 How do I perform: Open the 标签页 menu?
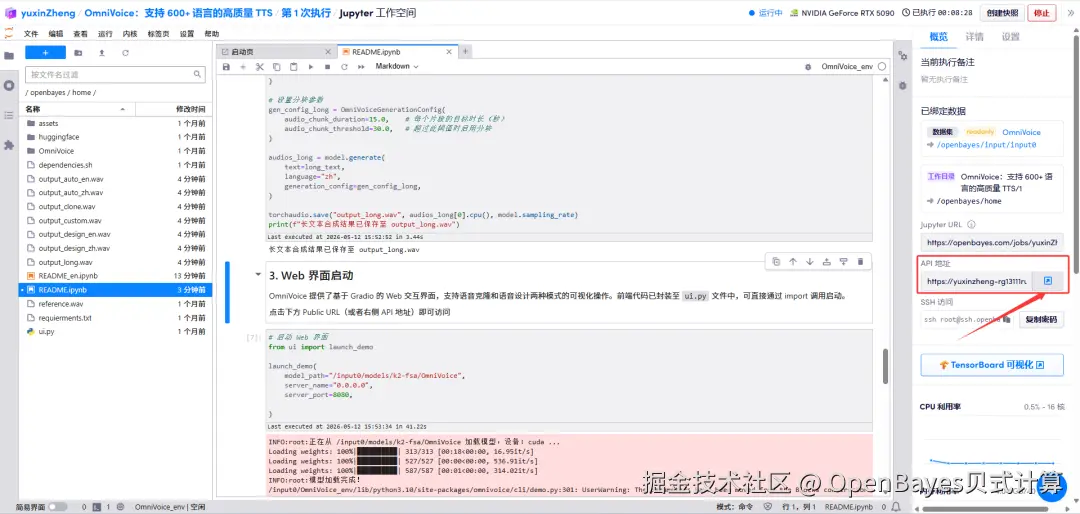(x=158, y=34)
